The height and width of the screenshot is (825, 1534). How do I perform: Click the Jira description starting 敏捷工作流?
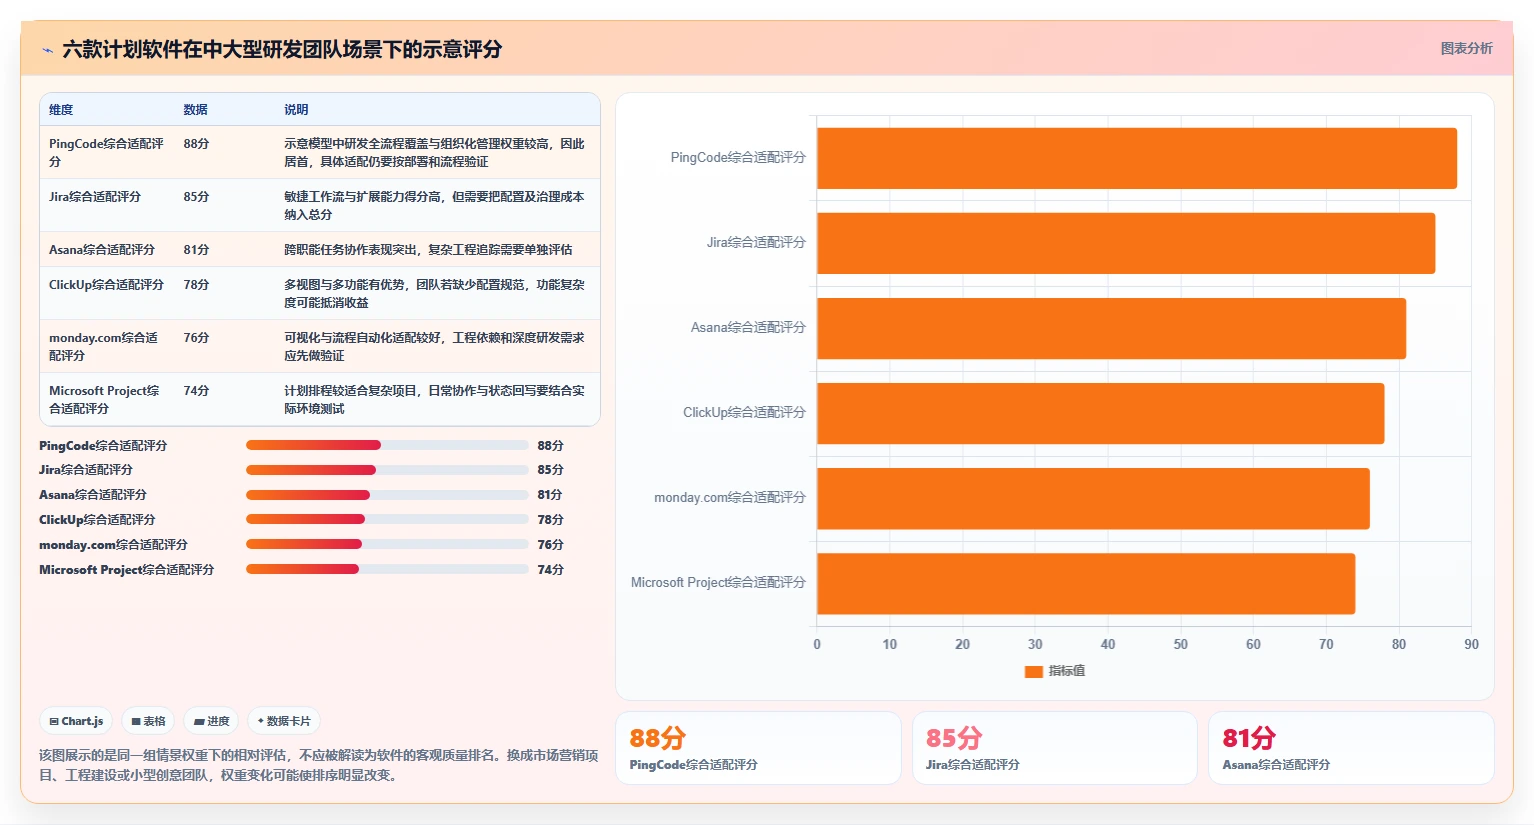(434, 205)
